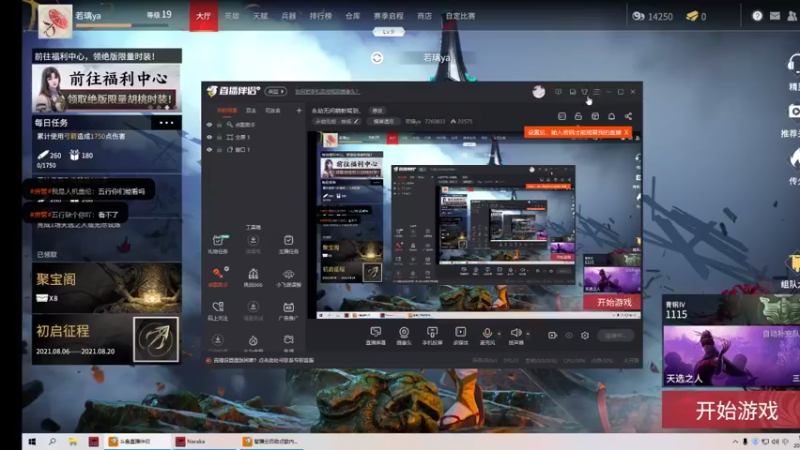
Task: Mute the microphone (麦克风) in streaming app
Action: 487,333
